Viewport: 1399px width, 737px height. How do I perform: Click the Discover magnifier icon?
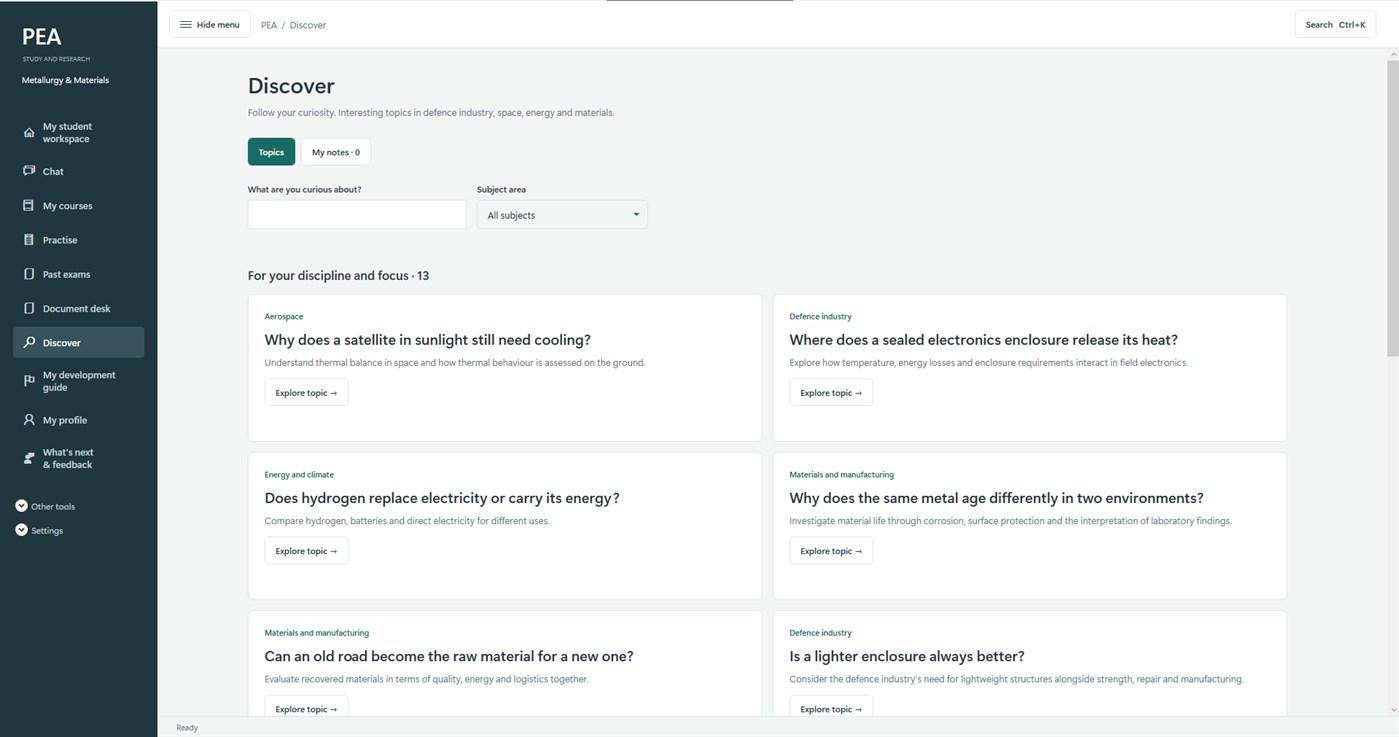point(29,342)
